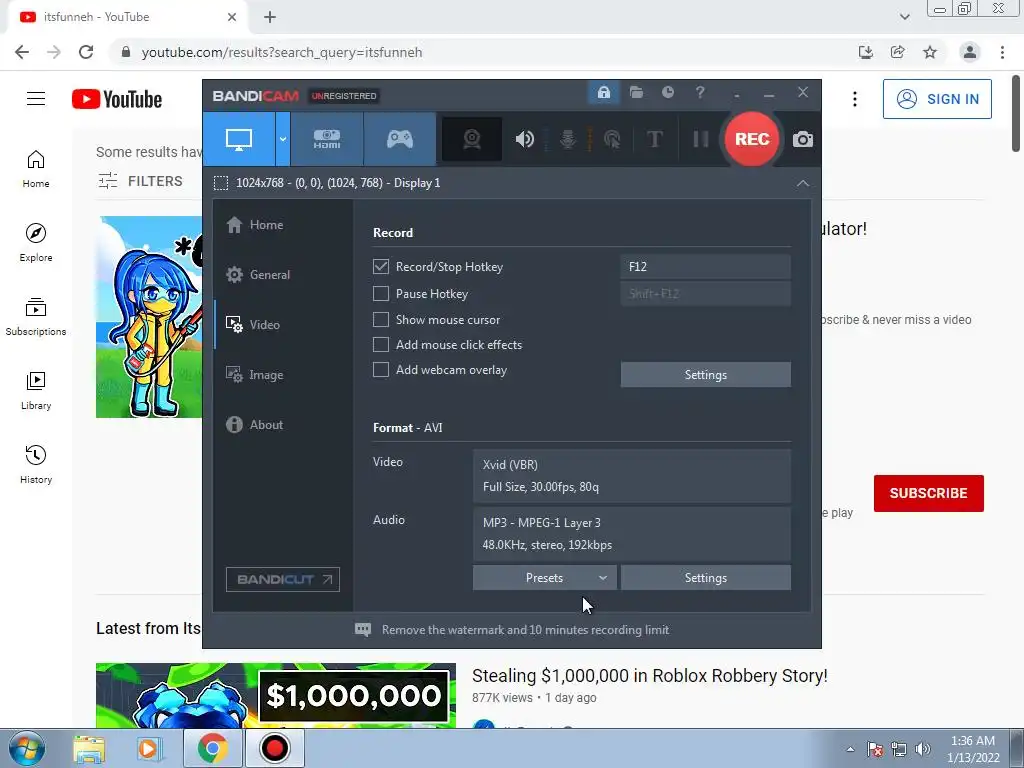Open the About tab
Viewport: 1024px width, 768px height.
(255, 424)
